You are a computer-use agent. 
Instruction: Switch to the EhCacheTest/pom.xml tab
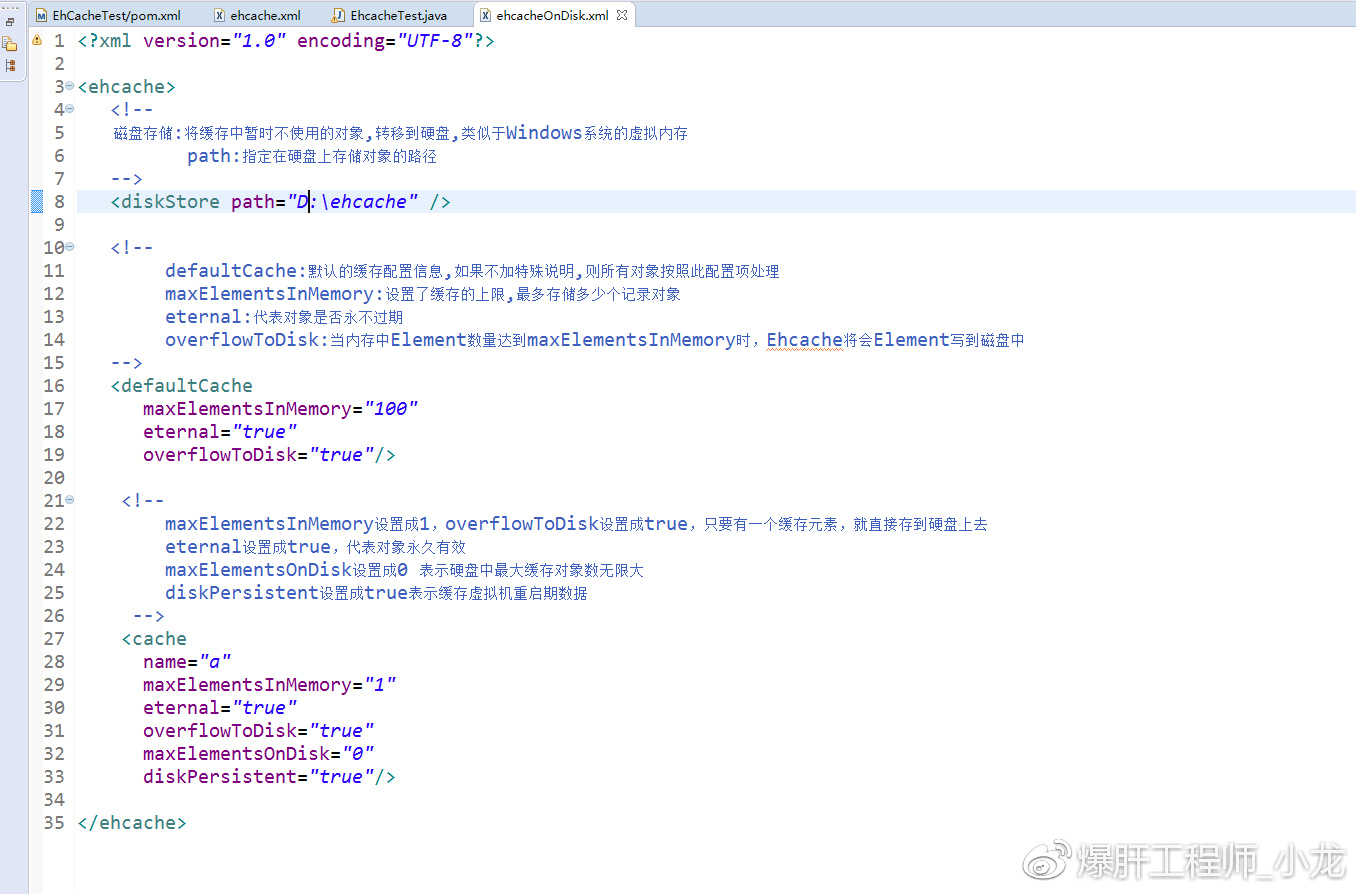[x=107, y=15]
